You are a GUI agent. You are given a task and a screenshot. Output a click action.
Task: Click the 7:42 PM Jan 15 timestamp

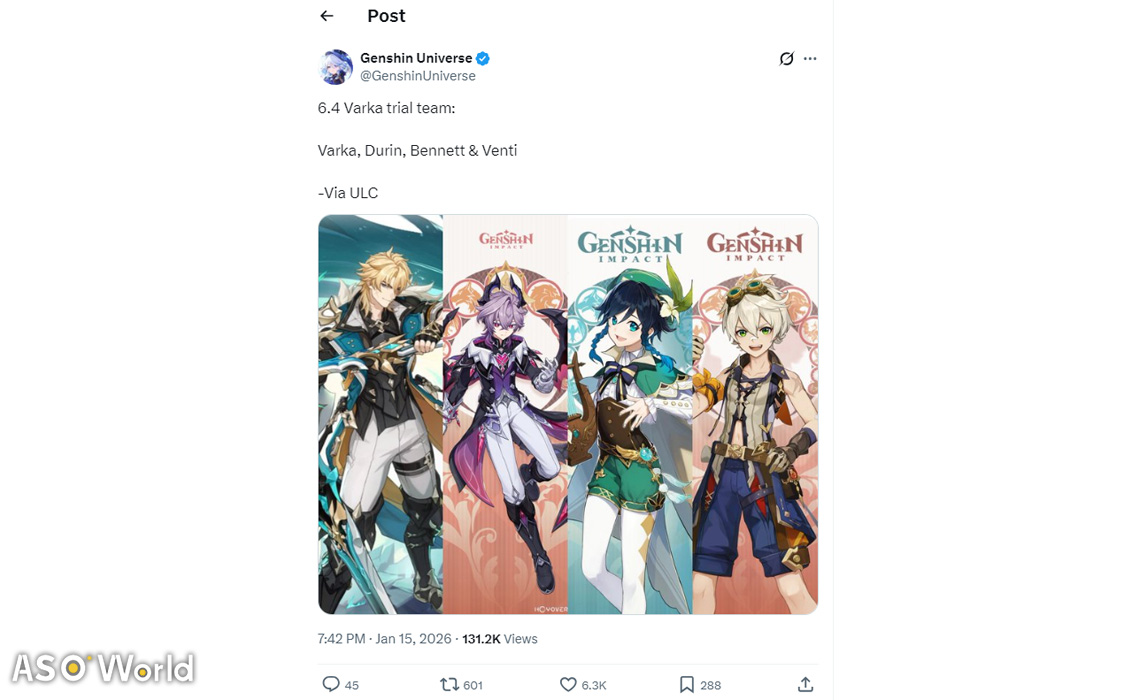385,639
